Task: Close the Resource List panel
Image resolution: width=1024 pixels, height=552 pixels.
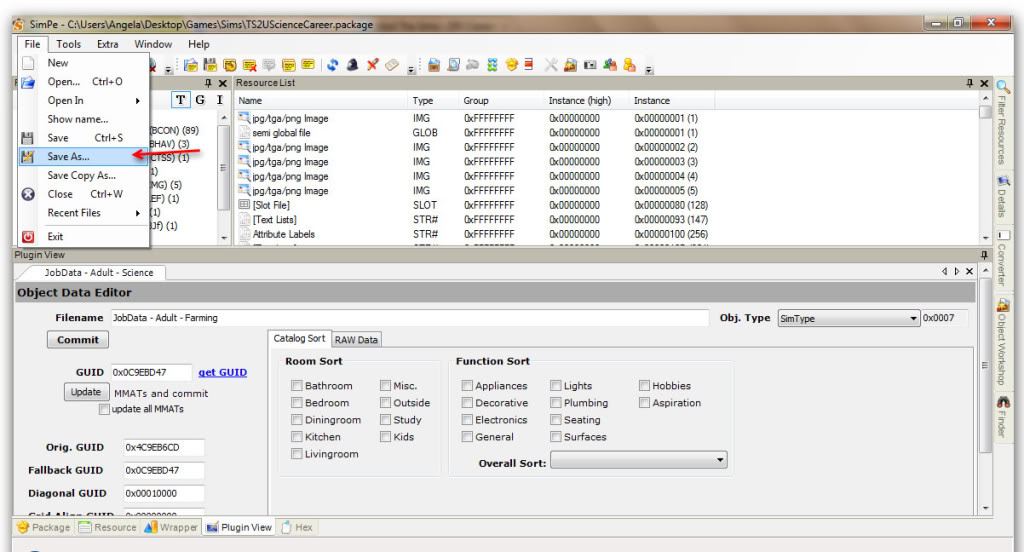Action: pos(984,83)
